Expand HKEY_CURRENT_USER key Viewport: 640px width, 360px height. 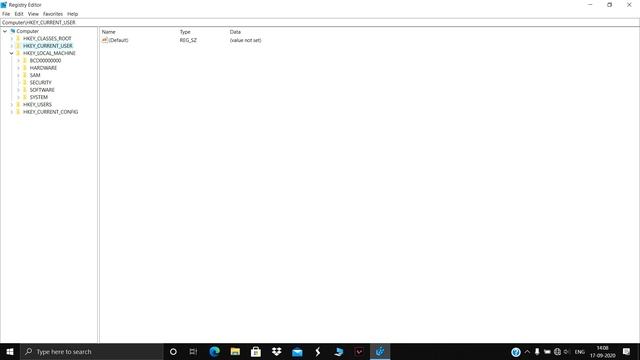point(11,46)
